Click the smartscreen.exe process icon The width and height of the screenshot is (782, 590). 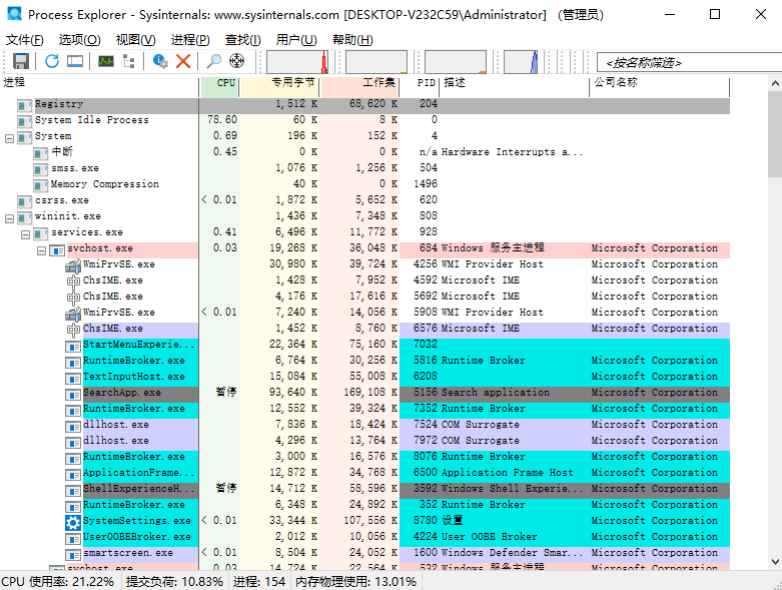pos(73,555)
